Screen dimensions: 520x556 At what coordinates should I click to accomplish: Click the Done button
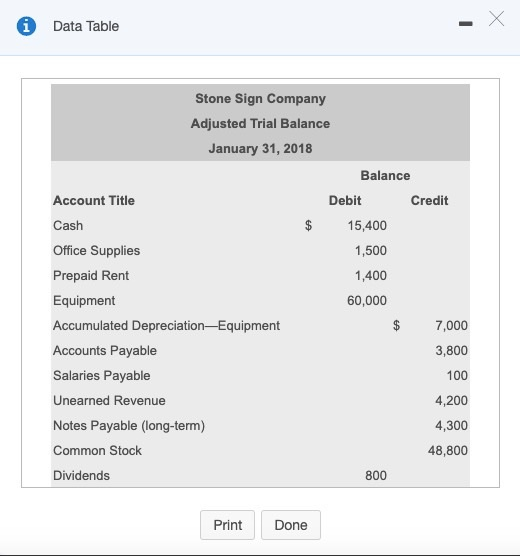tap(291, 525)
